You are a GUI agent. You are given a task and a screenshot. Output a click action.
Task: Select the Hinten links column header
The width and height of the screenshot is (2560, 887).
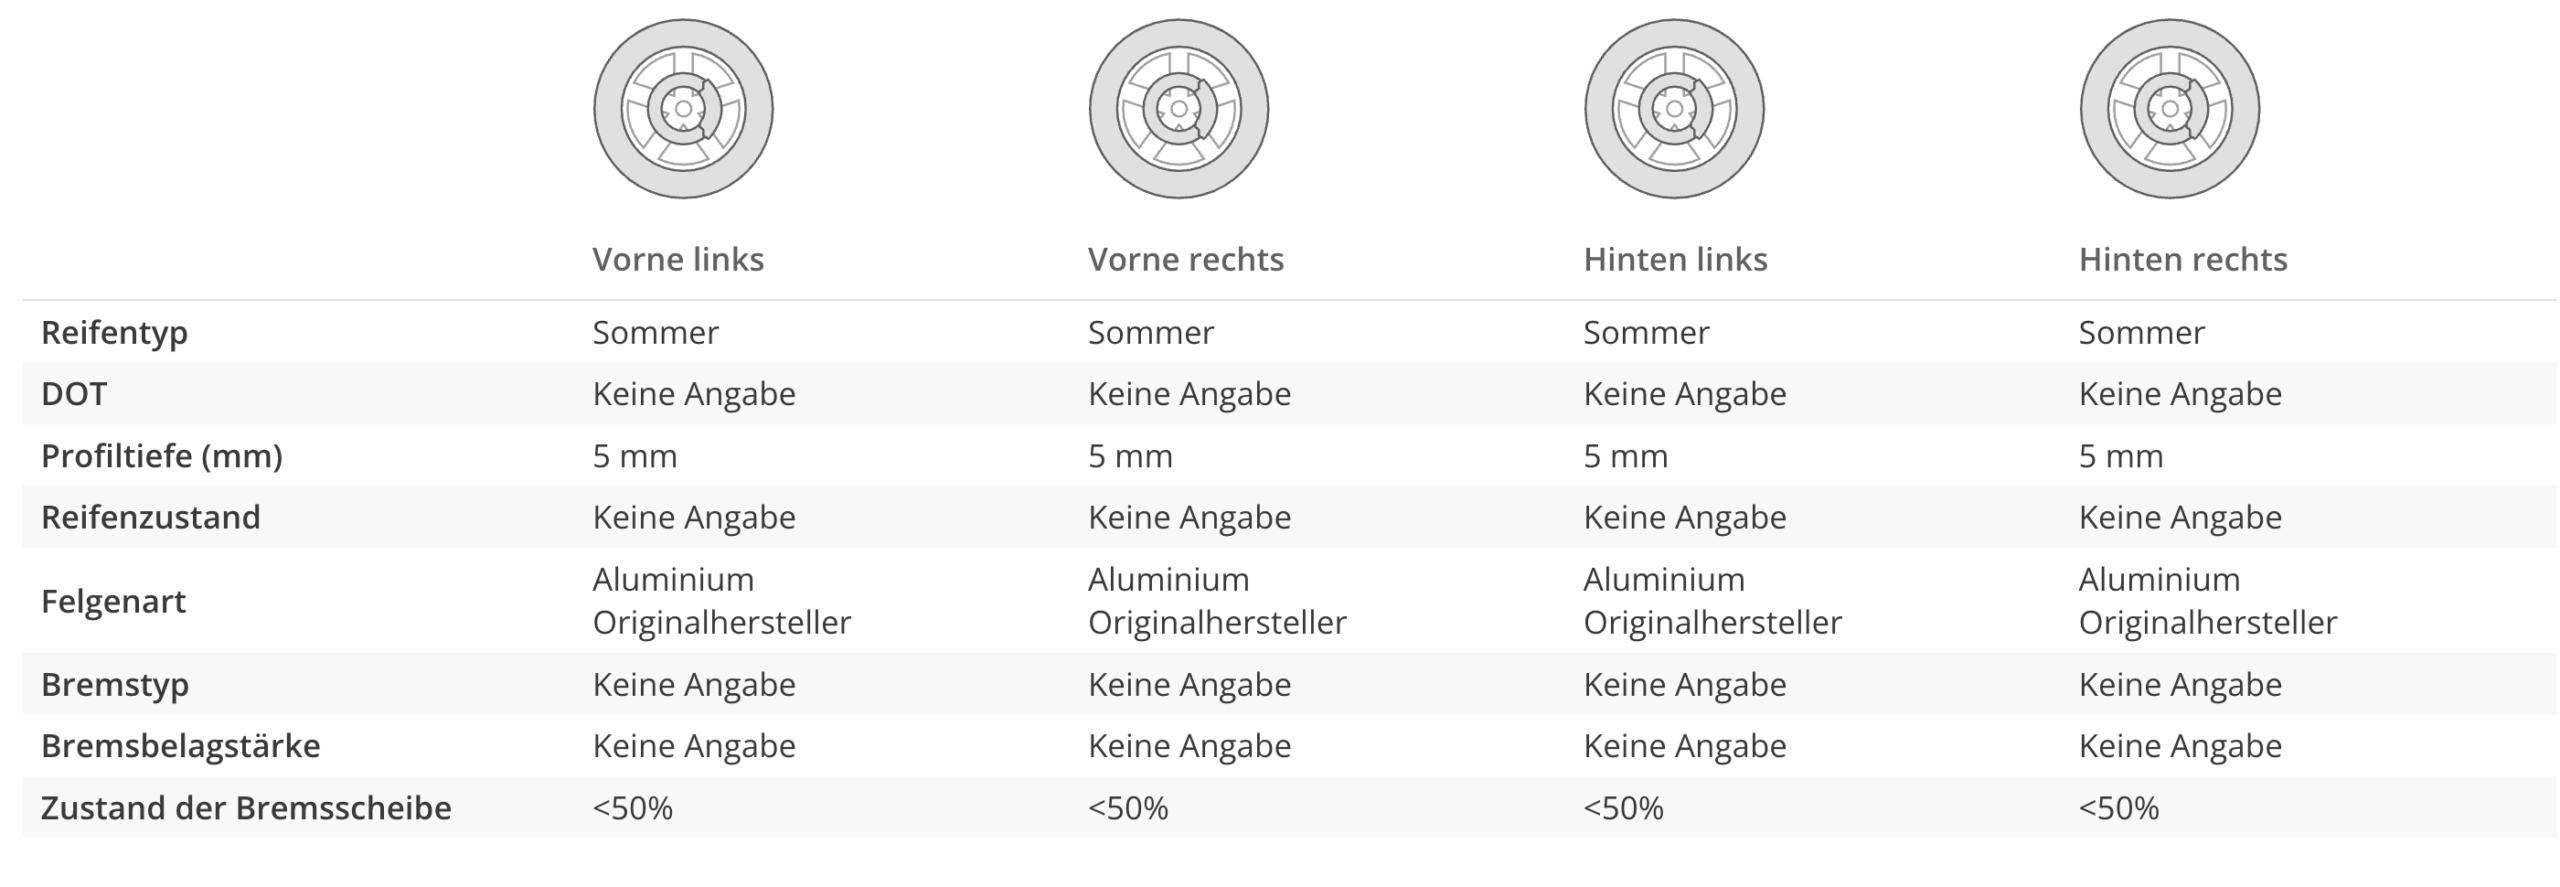pos(1675,260)
